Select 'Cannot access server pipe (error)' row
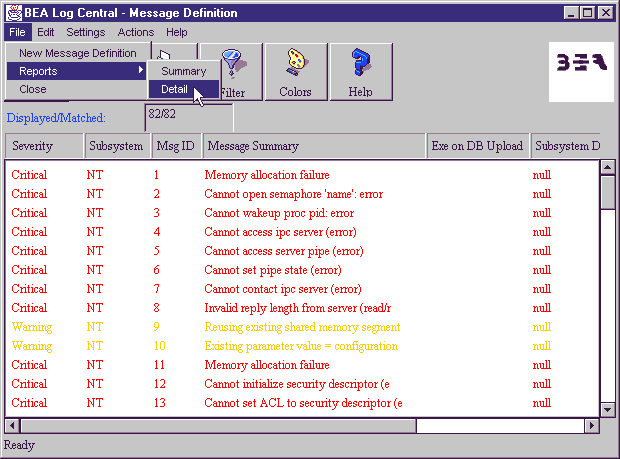 302,251
